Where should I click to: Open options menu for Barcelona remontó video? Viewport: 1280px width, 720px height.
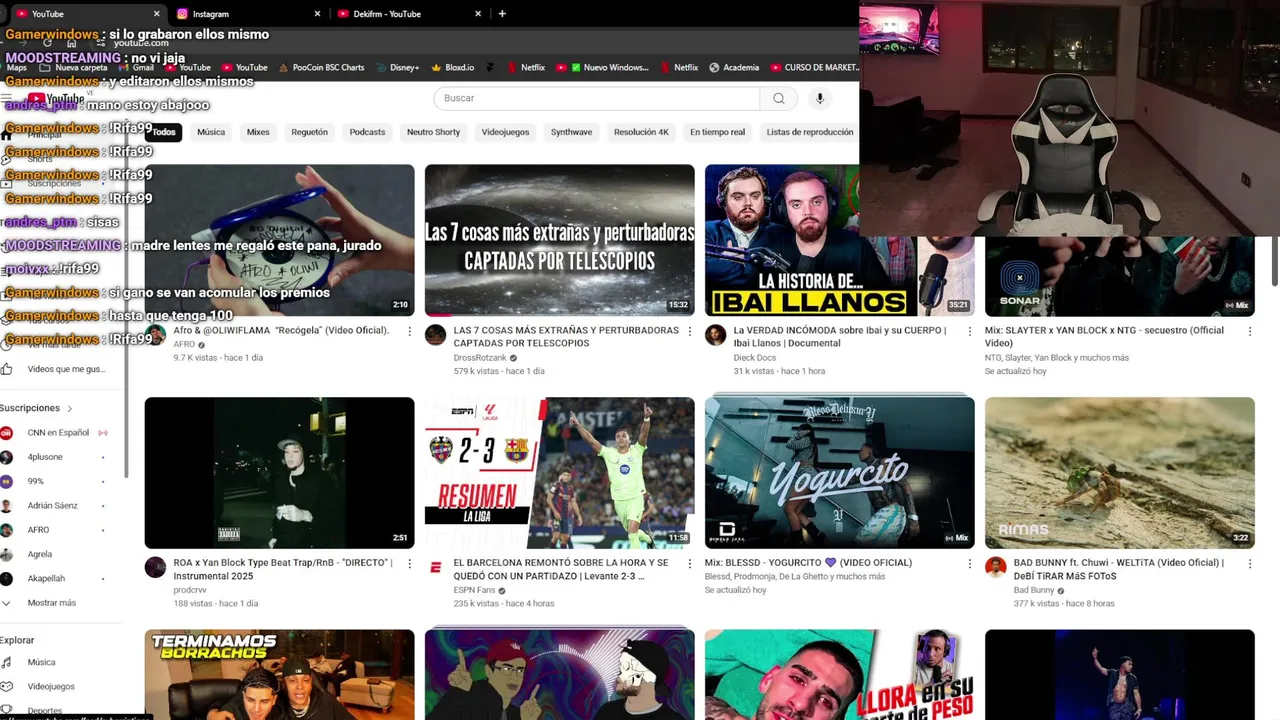coord(689,563)
